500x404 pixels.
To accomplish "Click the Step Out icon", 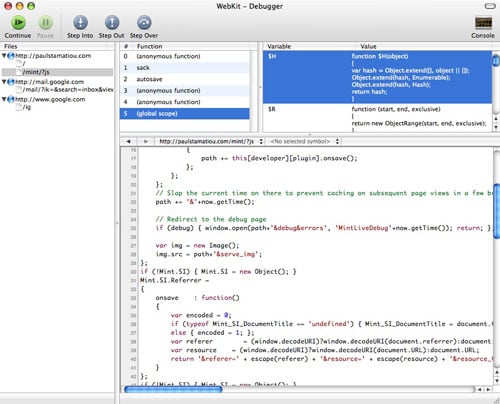I will [x=112, y=23].
